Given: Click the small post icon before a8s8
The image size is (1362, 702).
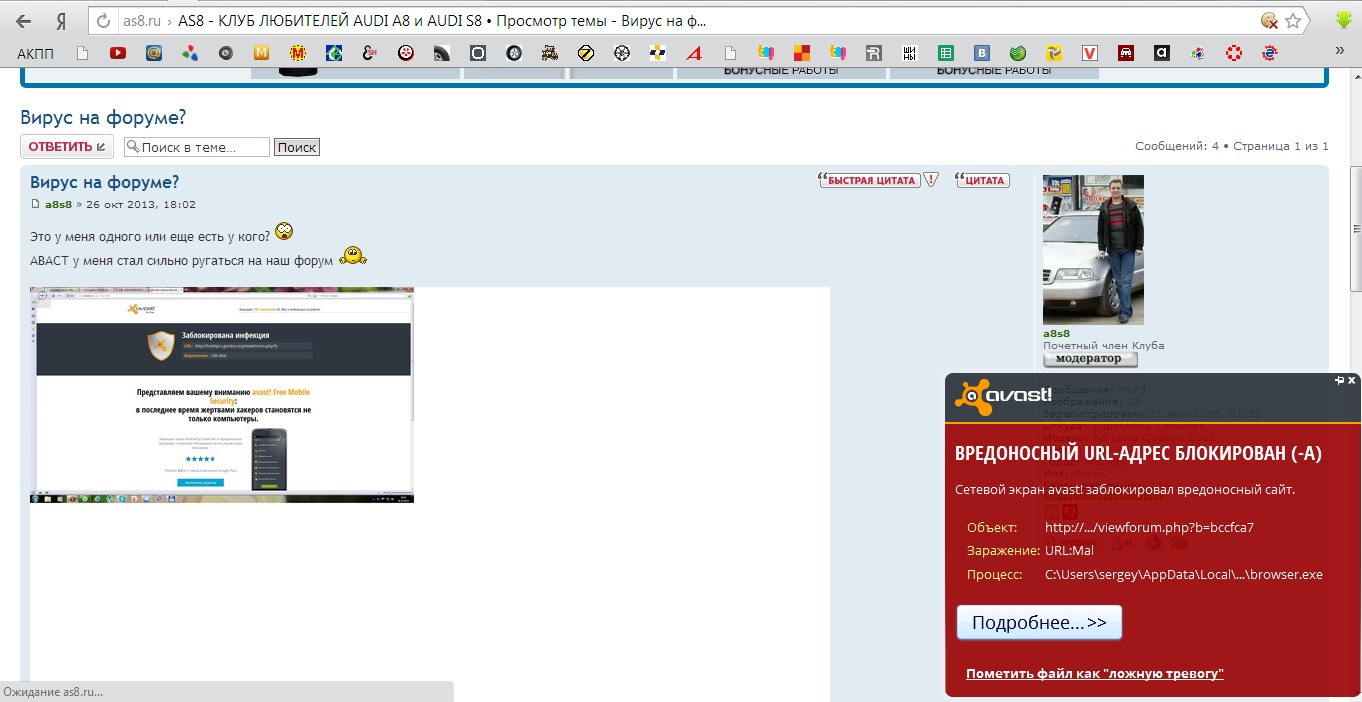Looking at the screenshot, I should (36, 205).
